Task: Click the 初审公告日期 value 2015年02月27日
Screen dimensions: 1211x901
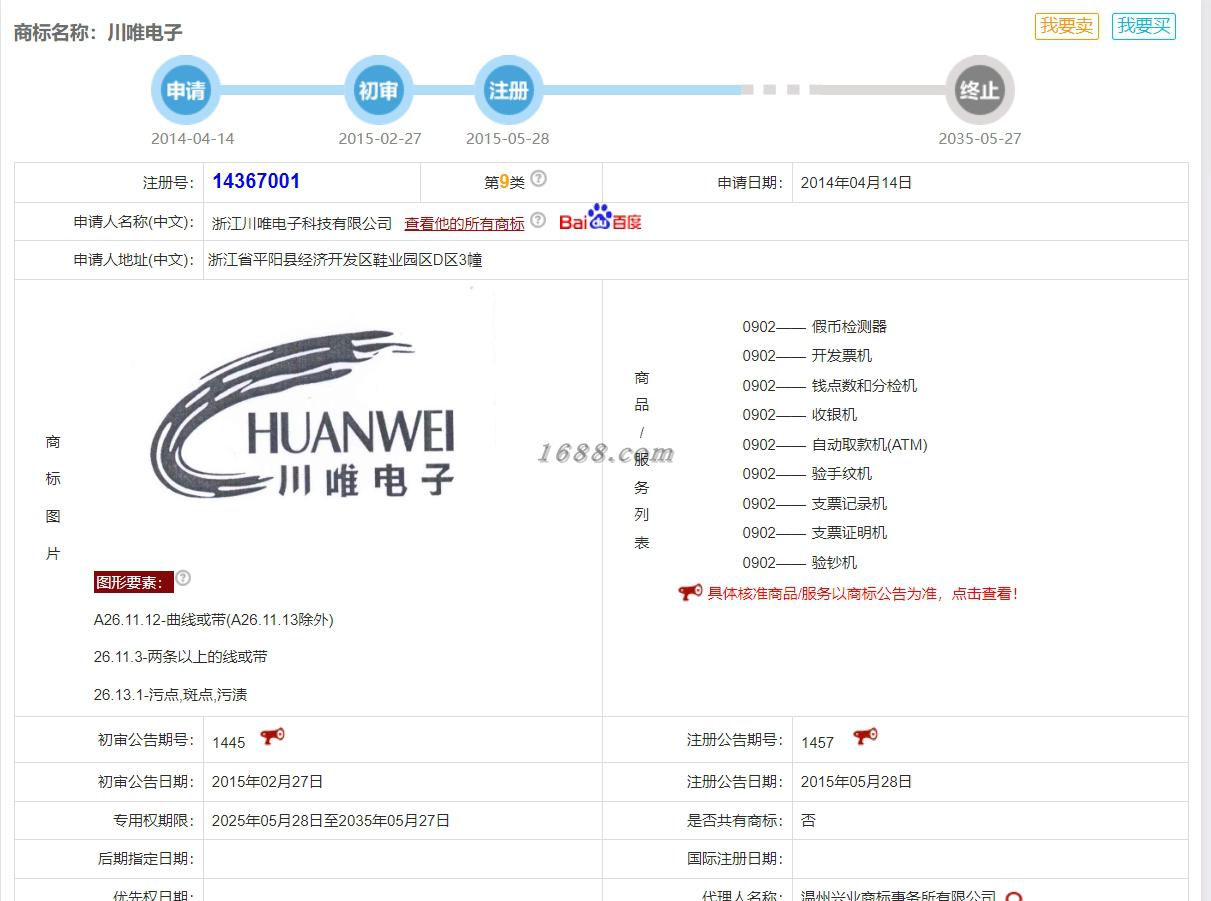Action: (267, 782)
